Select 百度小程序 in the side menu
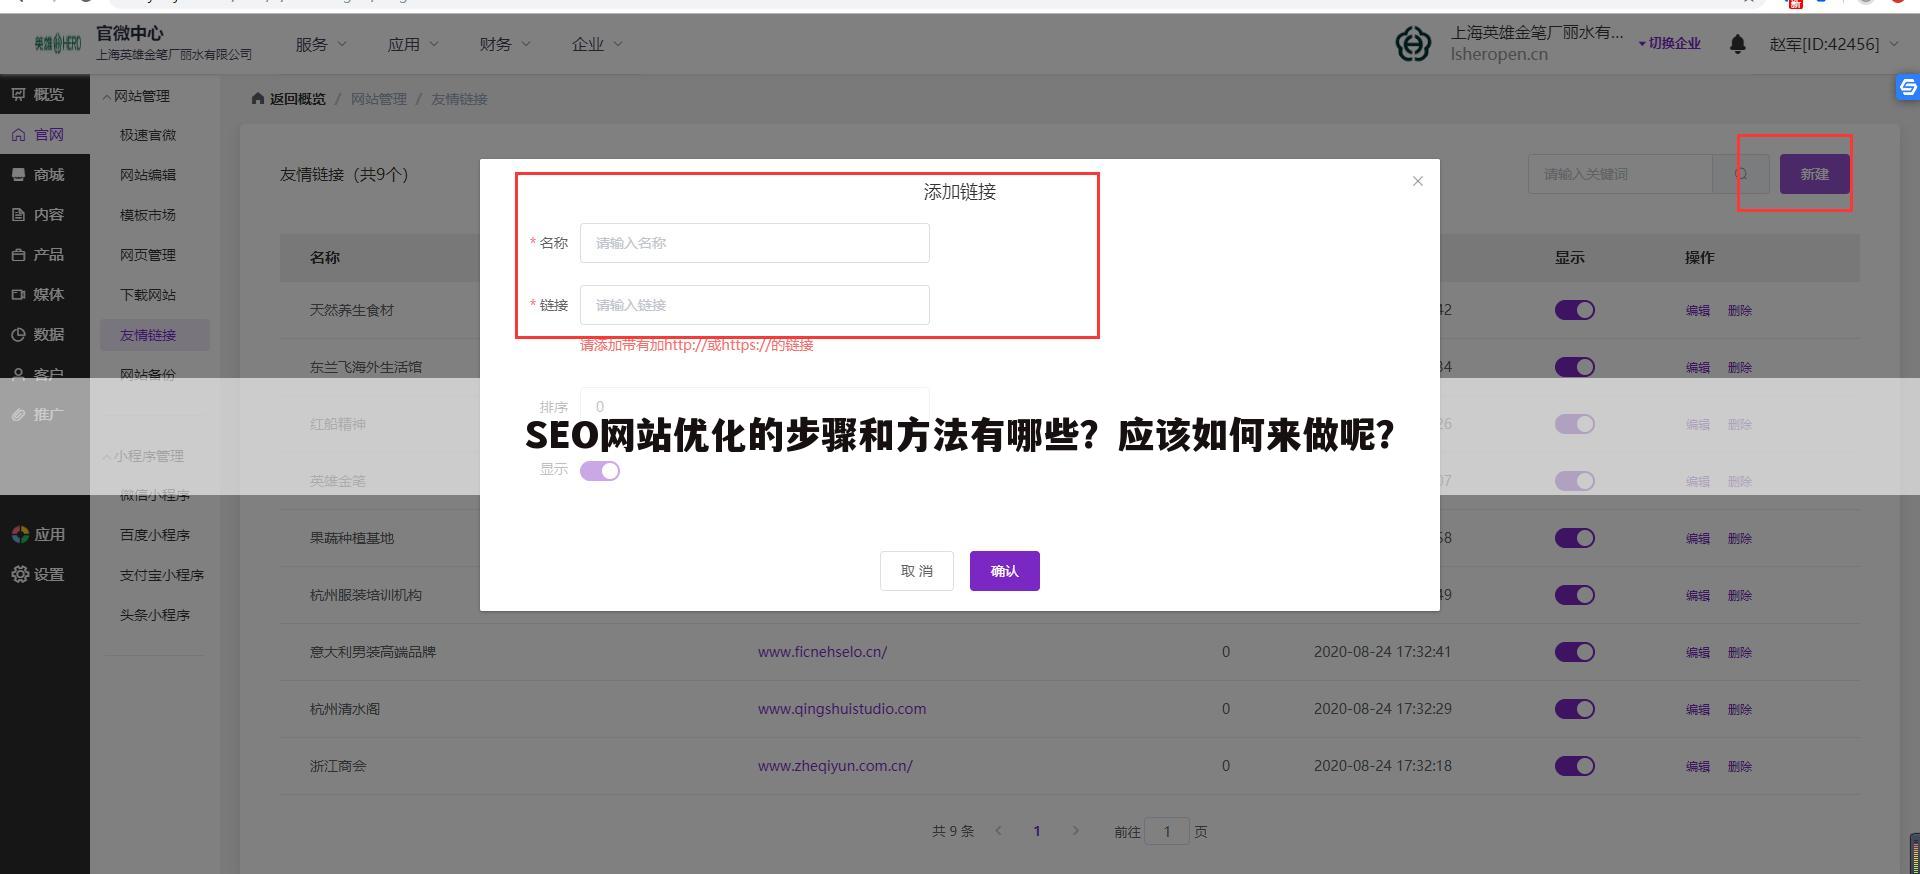The image size is (1920, 874). coord(155,535)
